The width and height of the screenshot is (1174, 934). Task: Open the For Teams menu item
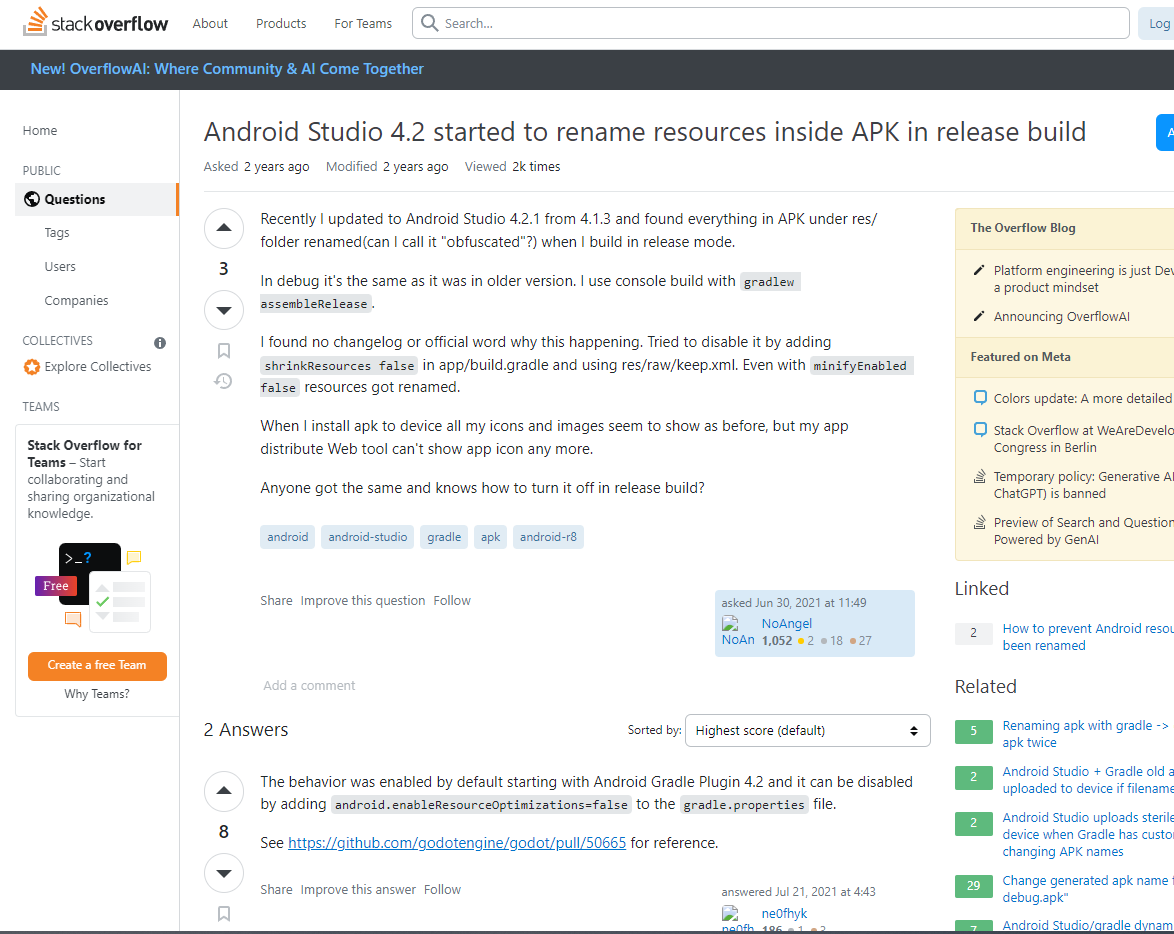click(362, 23)
